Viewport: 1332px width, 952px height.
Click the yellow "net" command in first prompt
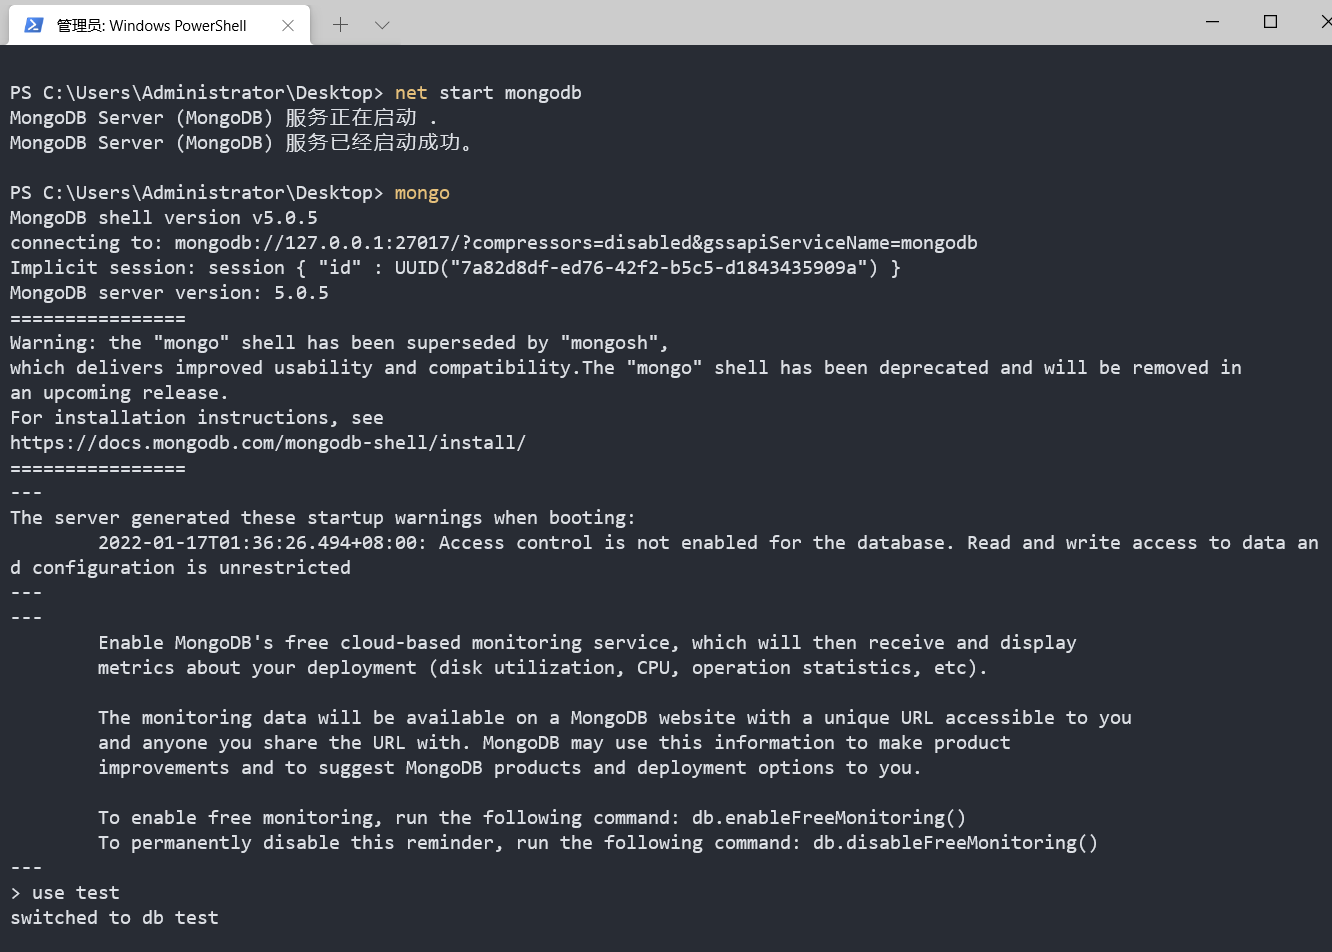(411, 93)
